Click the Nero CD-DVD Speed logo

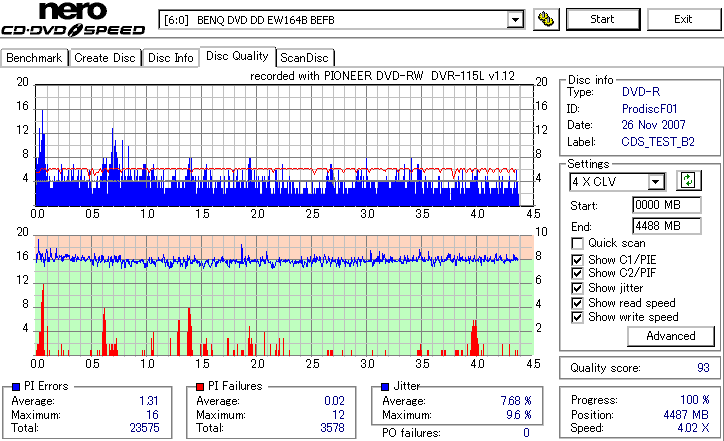73,19
